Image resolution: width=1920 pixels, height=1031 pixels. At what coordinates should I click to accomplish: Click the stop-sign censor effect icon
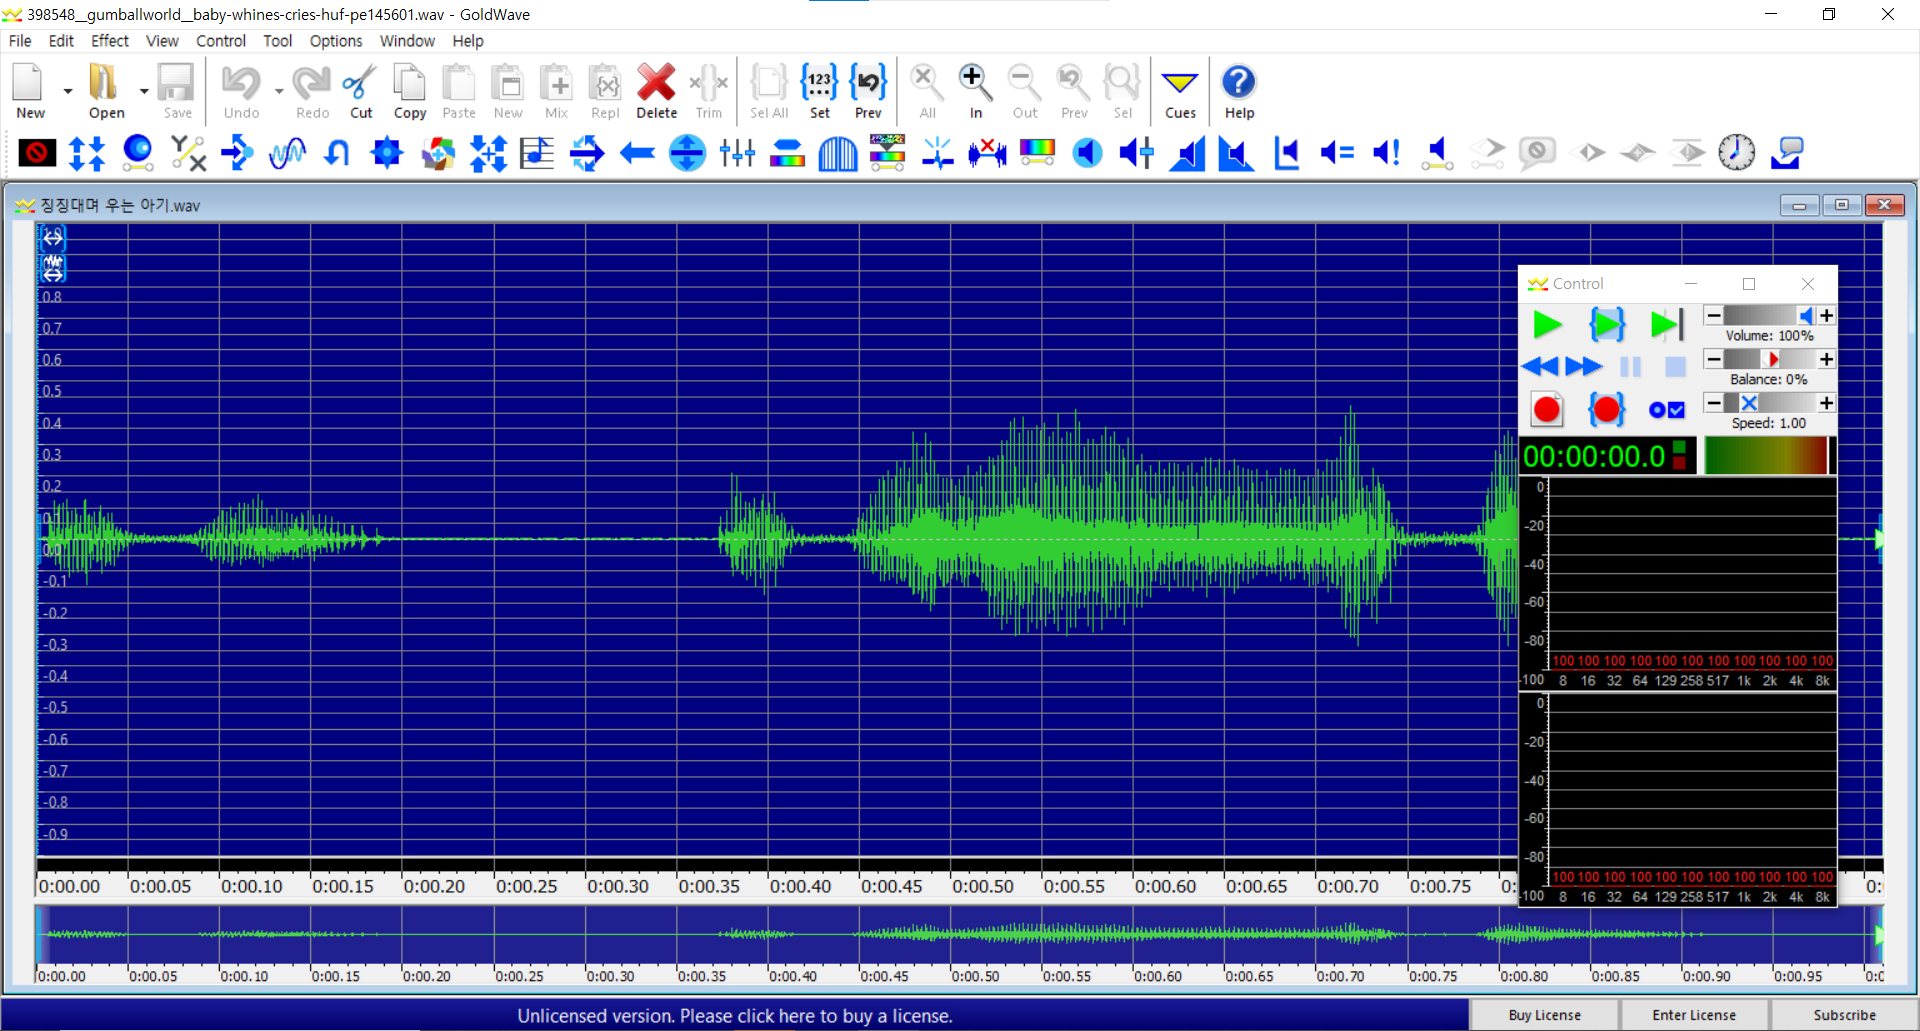37,153
